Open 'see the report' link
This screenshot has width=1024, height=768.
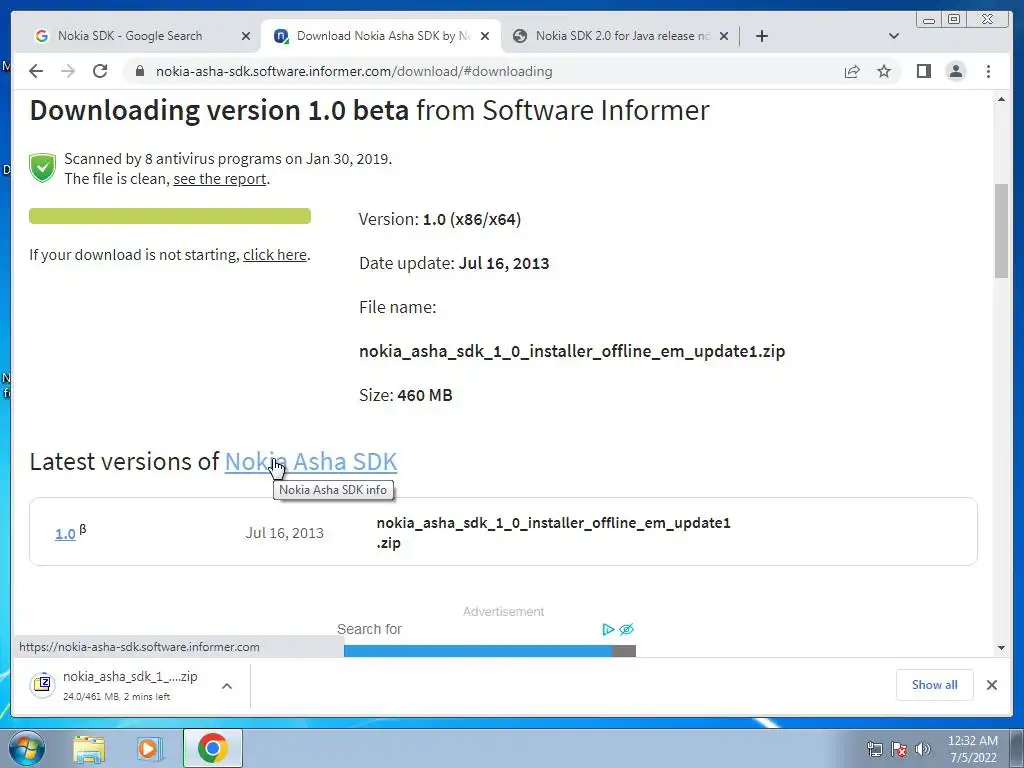pos(219,179)
